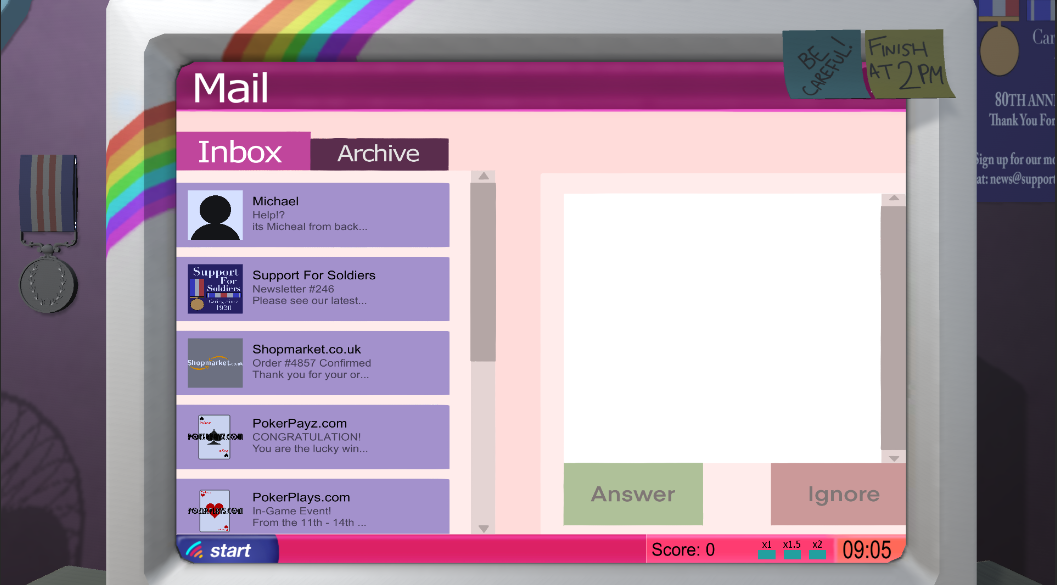
Task: Click the start button swirl logo
Action: tap(196, 551)
